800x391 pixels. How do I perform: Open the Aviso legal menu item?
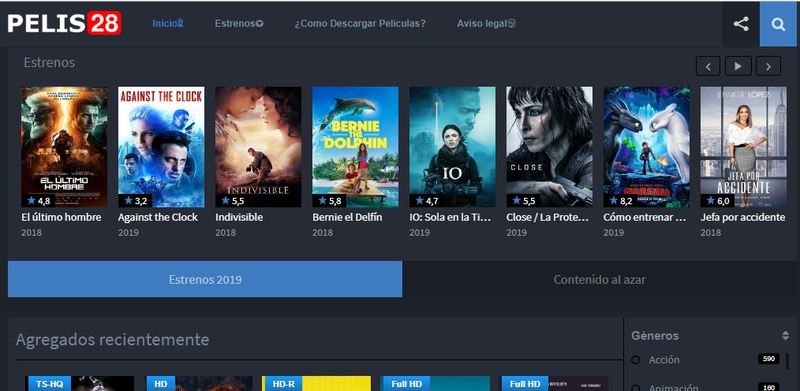pyautogui.click(x=486, y=23)
